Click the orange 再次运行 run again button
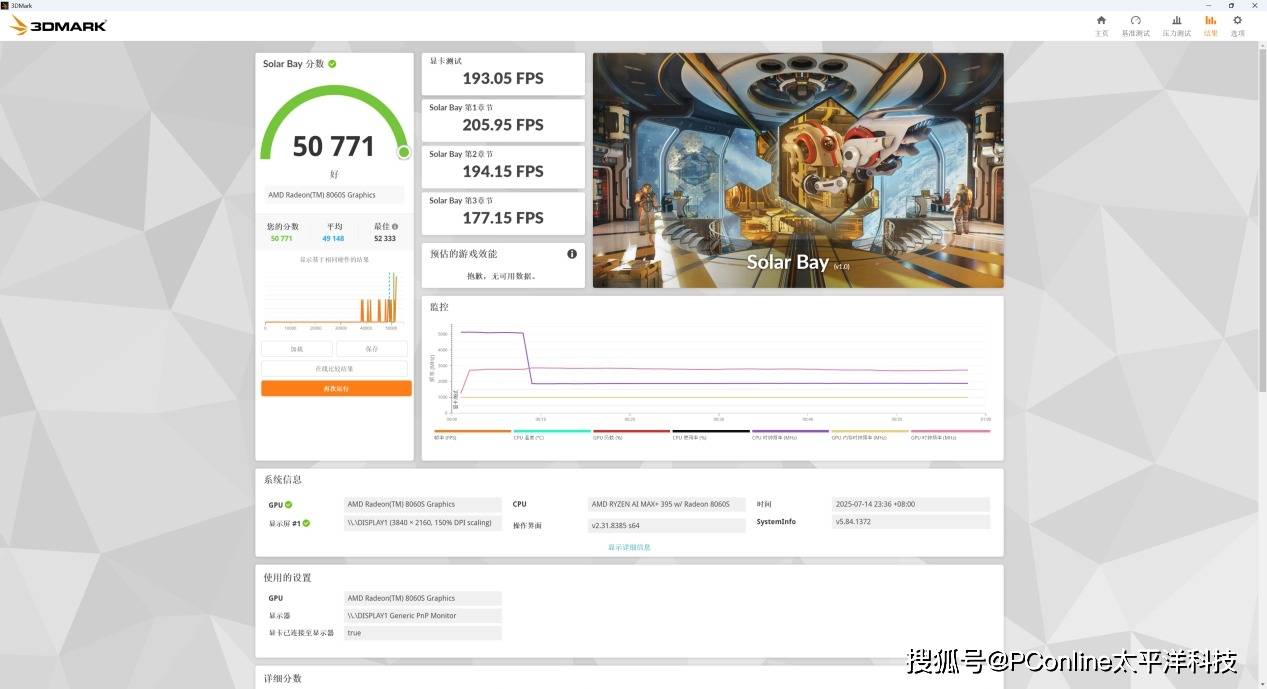This screenshot has height=689, width=1267. tap(336, 388)
